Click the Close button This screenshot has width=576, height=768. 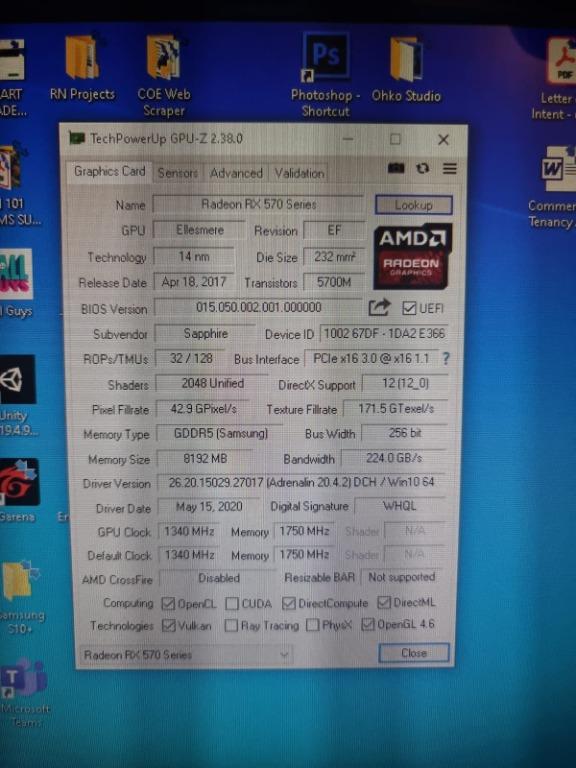point(414,653)
